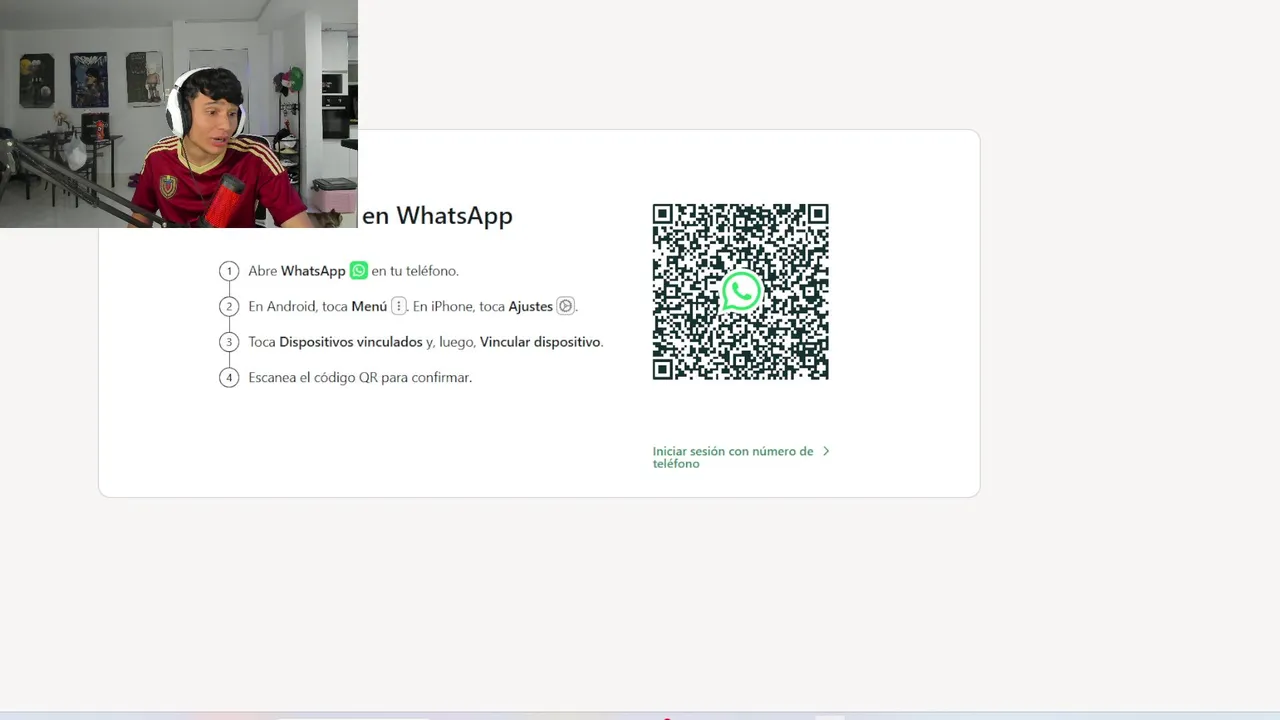Viewport: 1280px width, 720px height.
Task: Click the QR code image
Action: [x=741, y=292]
